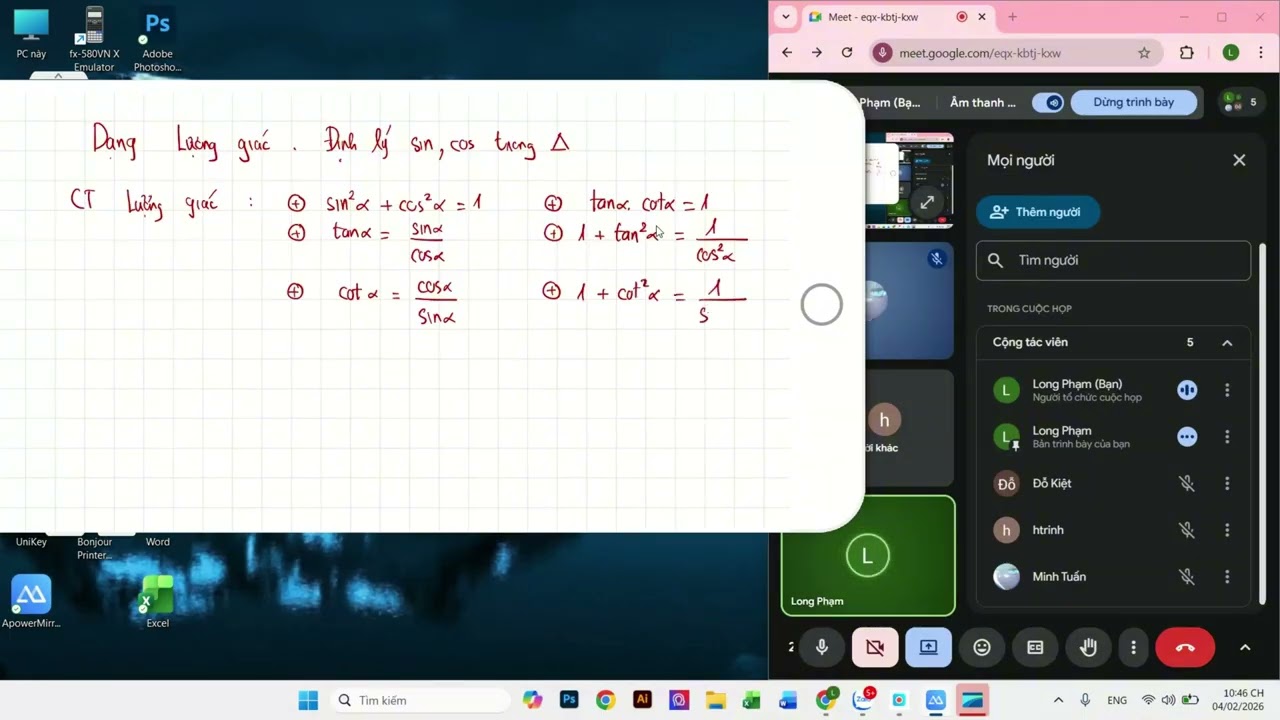Leave the call with red hang-up button

1185,648
